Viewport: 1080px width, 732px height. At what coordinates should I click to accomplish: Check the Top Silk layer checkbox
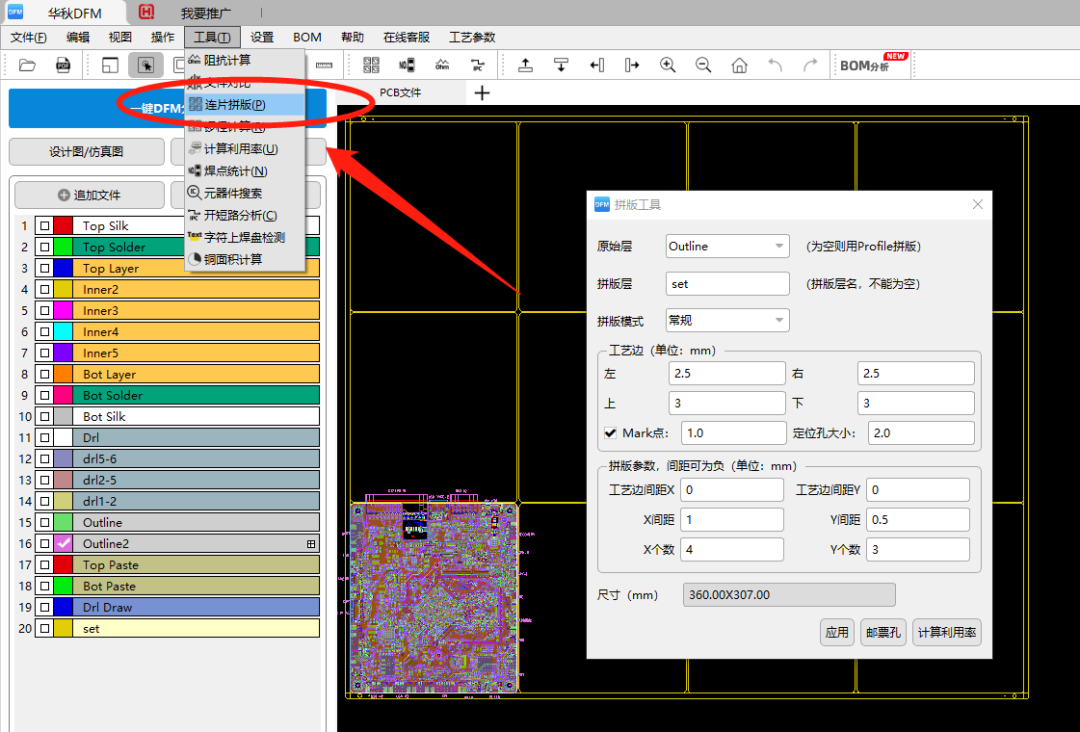click(44, 226)
